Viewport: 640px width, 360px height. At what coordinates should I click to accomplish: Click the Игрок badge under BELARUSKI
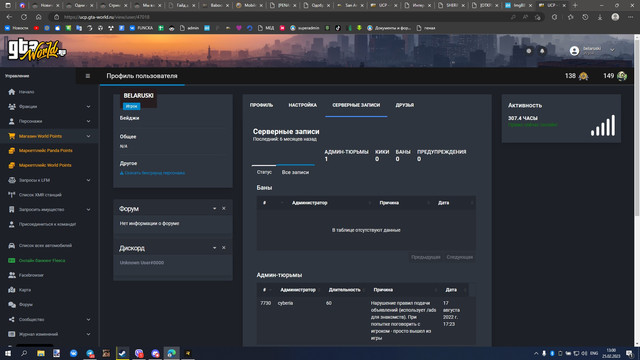click(x=131, y=106)
